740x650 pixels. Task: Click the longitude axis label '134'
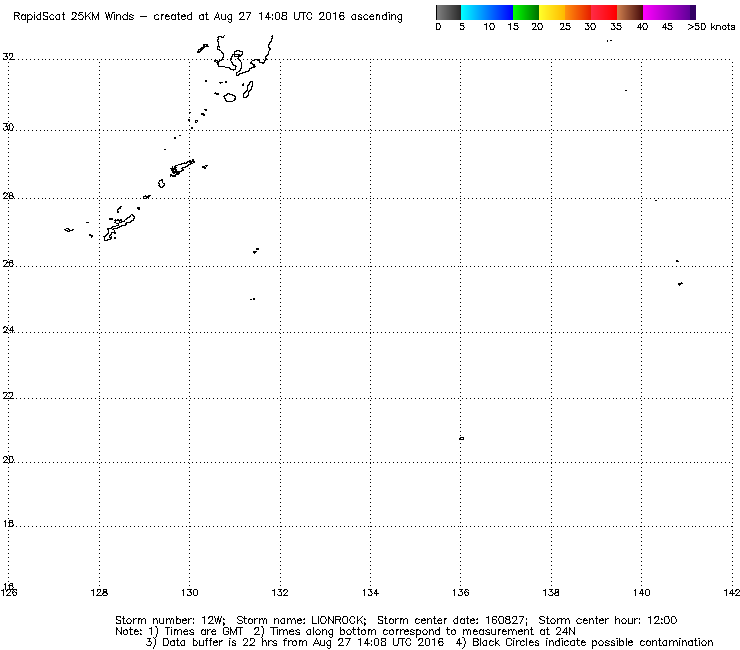370,592
